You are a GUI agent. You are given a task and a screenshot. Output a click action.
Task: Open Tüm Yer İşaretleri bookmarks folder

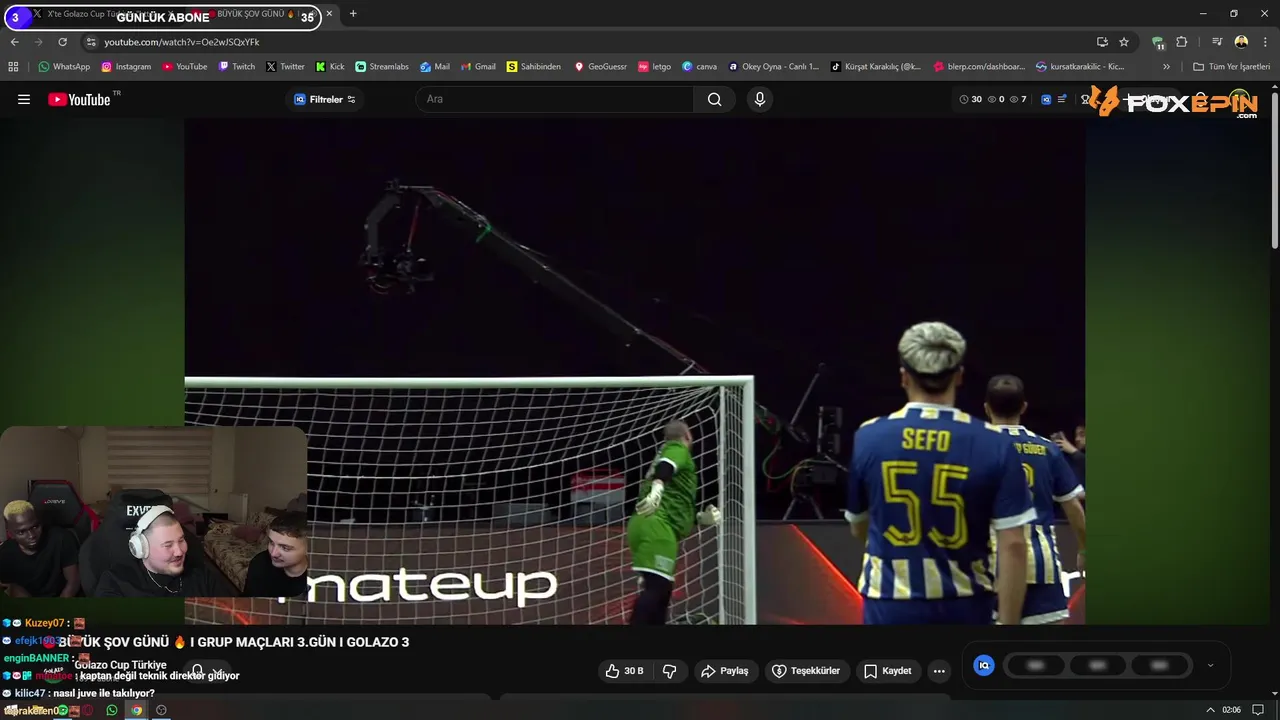coord(1231,67)
